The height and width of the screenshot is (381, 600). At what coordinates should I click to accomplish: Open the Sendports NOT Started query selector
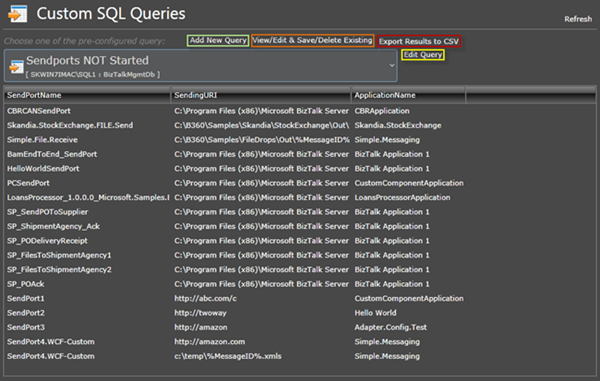(x=201, y=65)
